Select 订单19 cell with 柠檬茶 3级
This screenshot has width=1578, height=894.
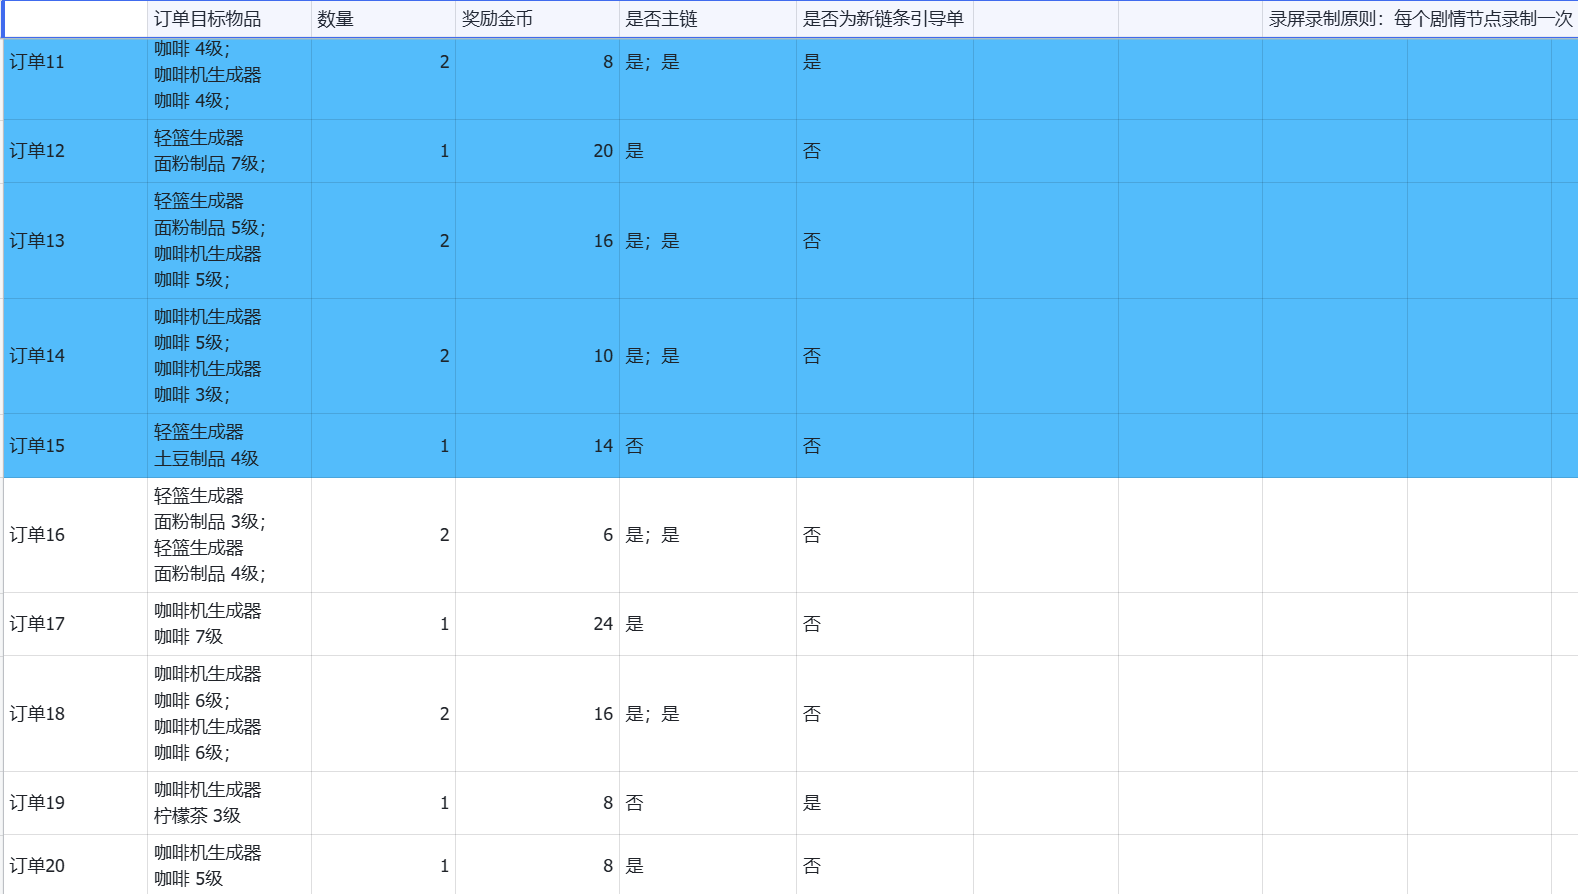(x=229, y=803)
